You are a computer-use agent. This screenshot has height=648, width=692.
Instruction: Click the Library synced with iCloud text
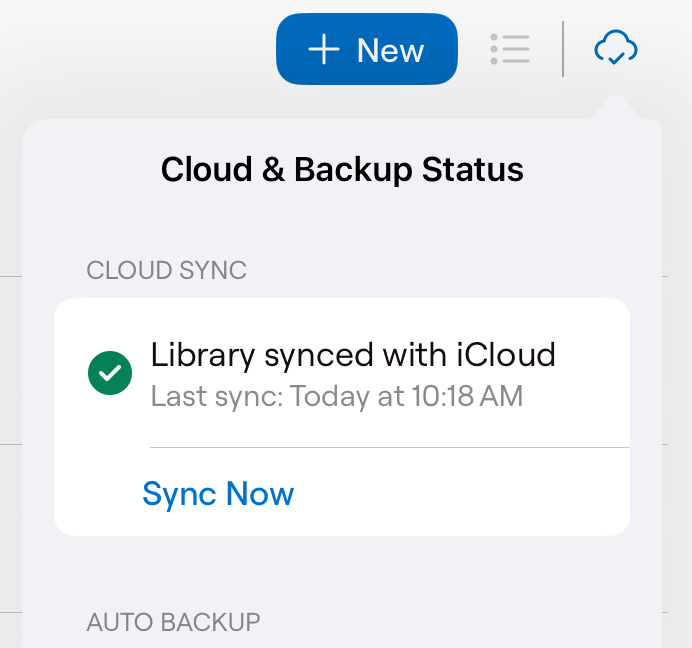352,355
